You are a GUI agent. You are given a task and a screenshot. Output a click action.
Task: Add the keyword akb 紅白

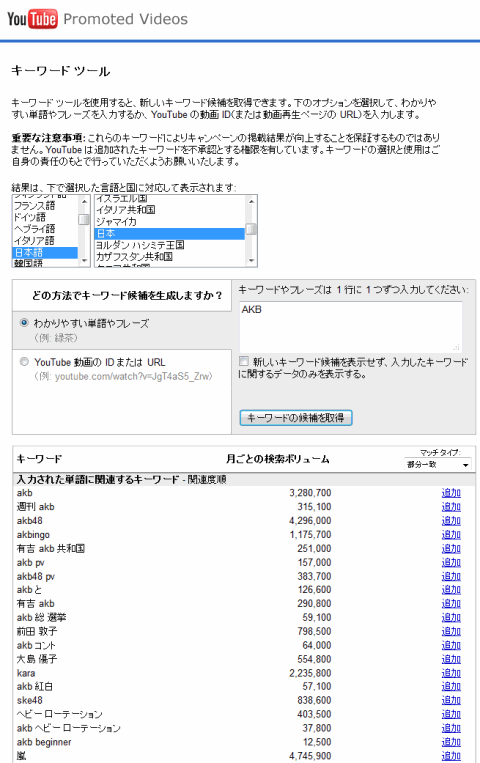pyautogui.click(x=451, y=687)
